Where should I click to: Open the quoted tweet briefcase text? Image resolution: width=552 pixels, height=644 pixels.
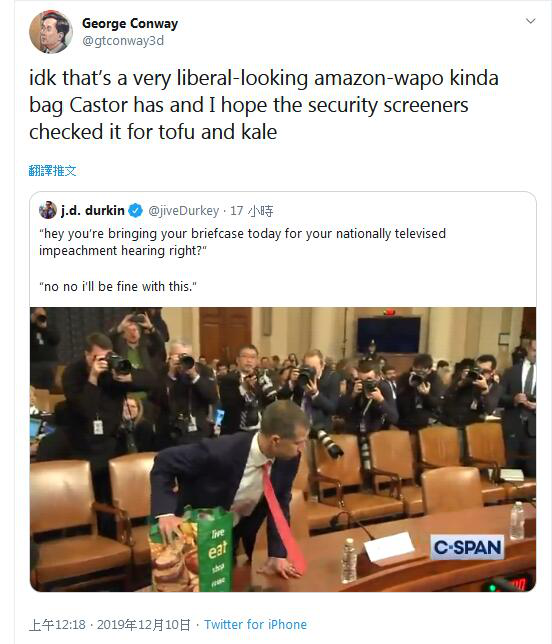242,242
